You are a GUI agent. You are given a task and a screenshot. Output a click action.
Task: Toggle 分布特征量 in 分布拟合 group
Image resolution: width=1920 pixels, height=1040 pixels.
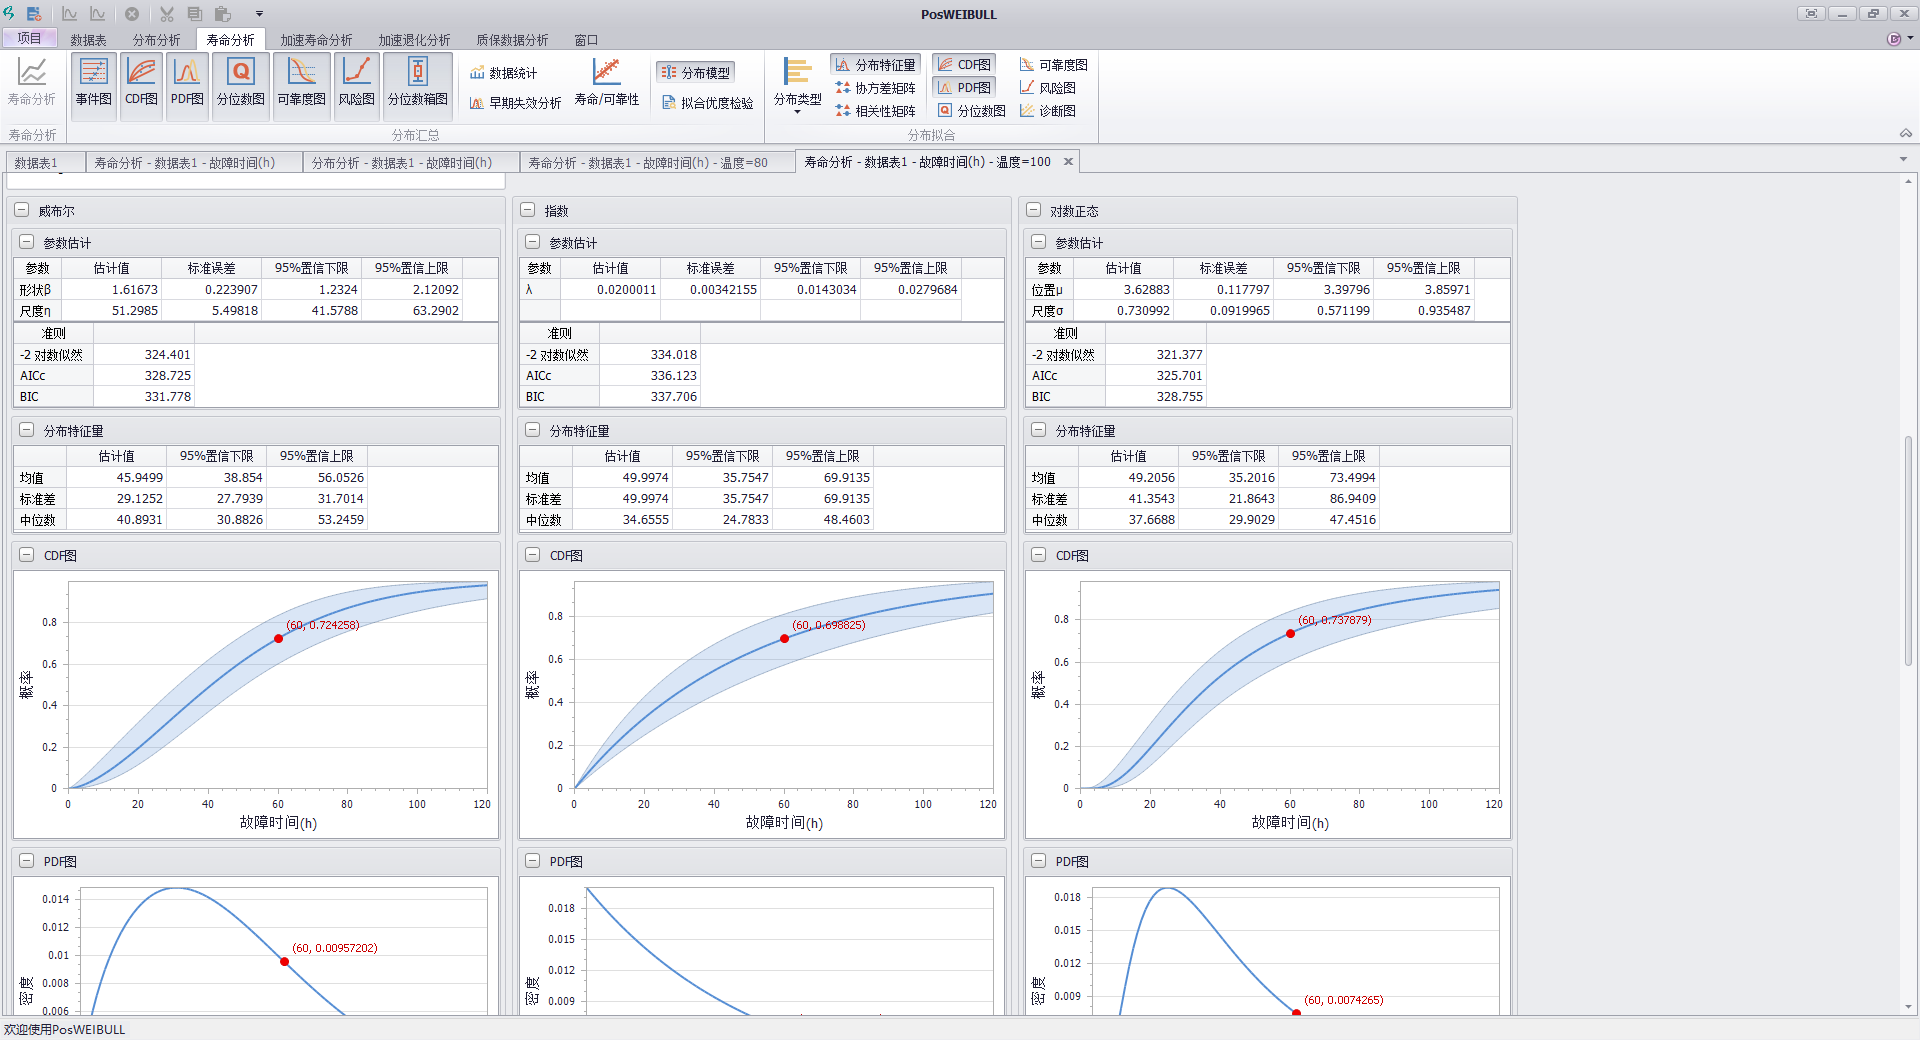[875, 65]
